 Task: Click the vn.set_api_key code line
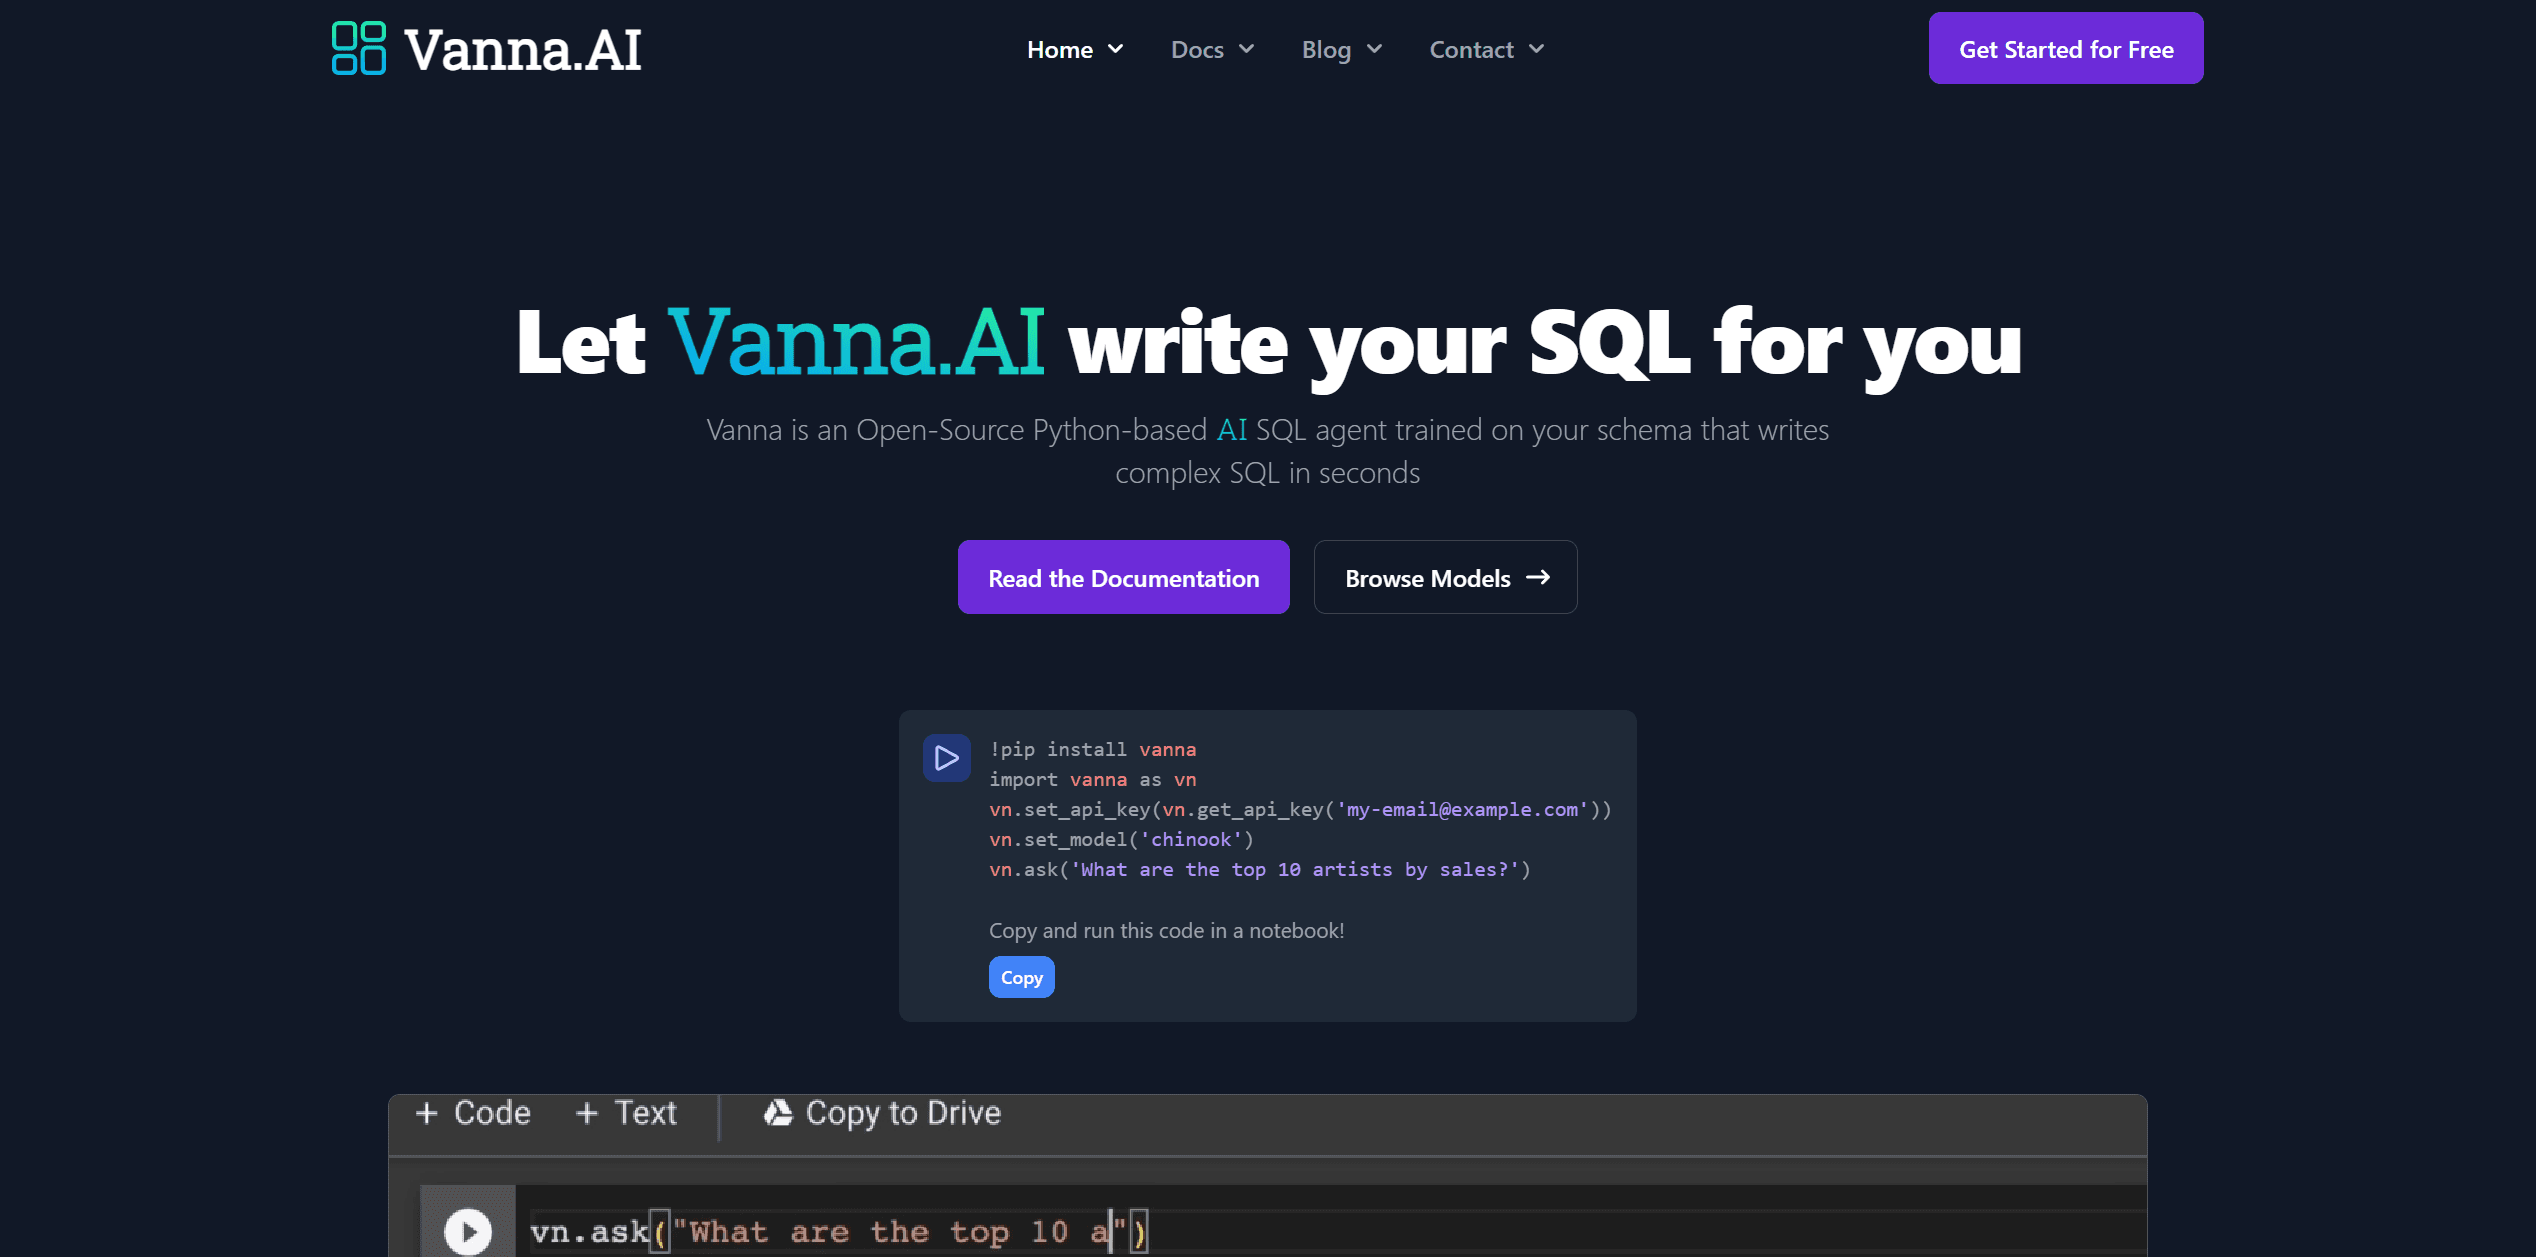[1300, 809]
